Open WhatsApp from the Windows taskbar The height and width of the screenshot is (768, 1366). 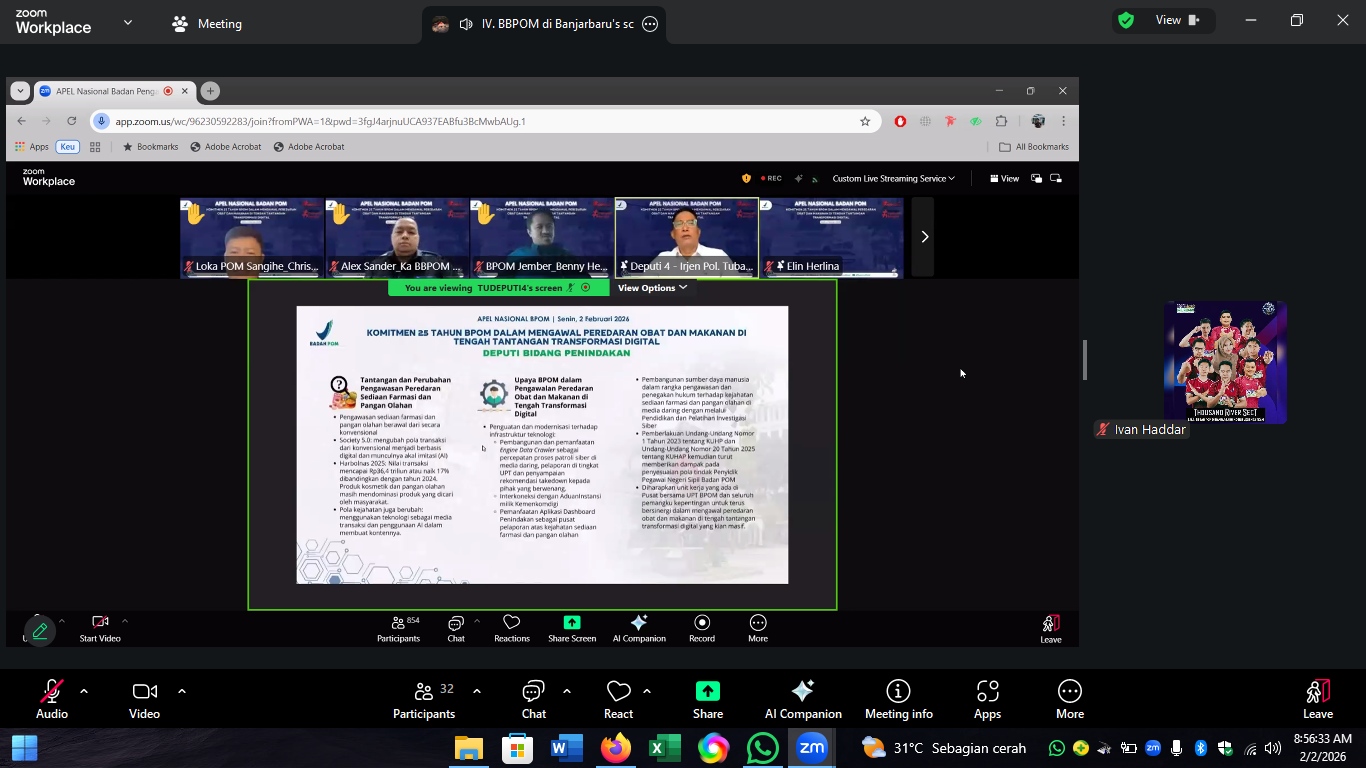tap(762, 748)
